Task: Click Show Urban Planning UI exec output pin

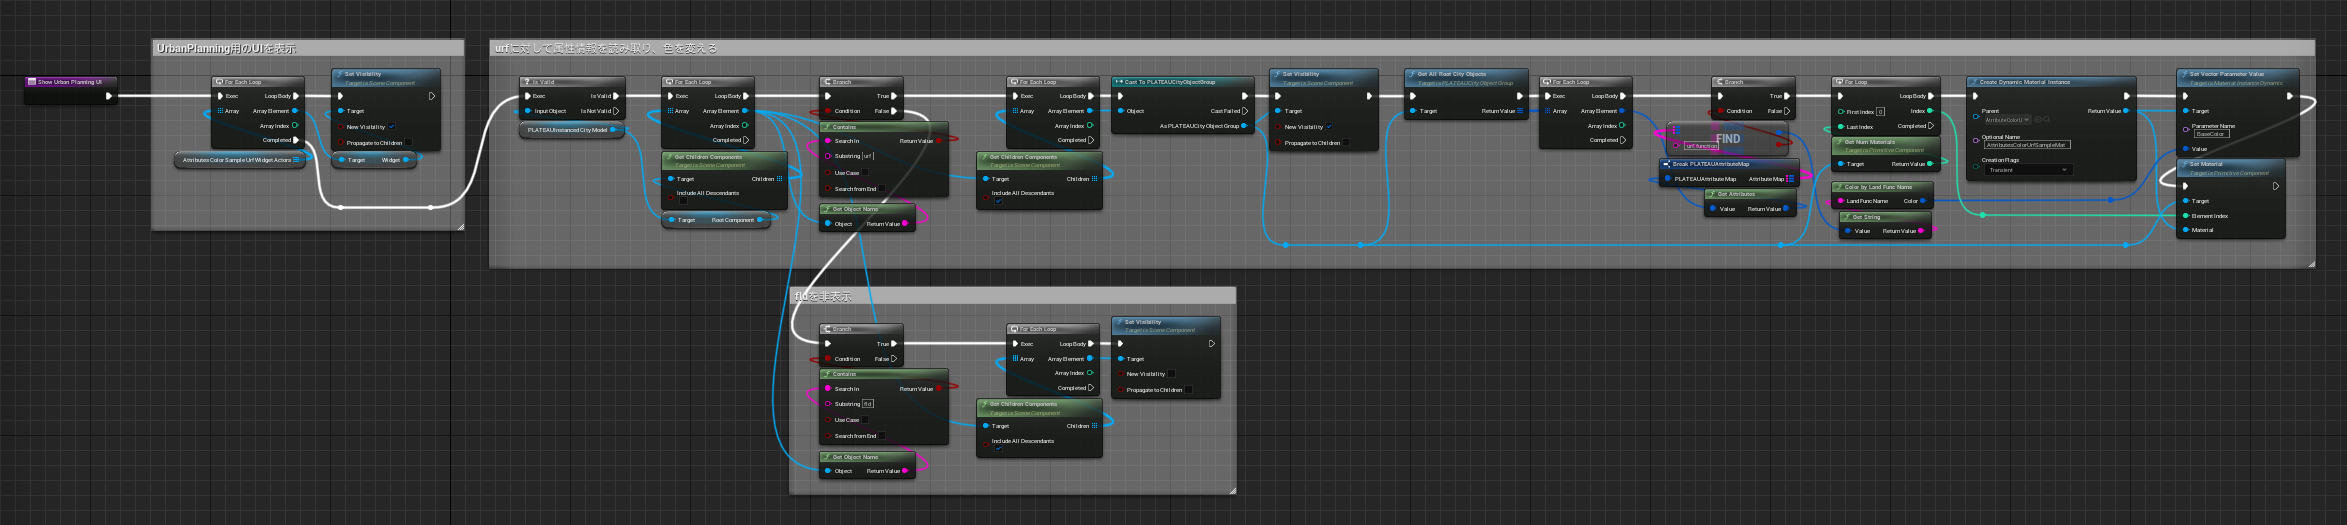Action: point(109,96)
